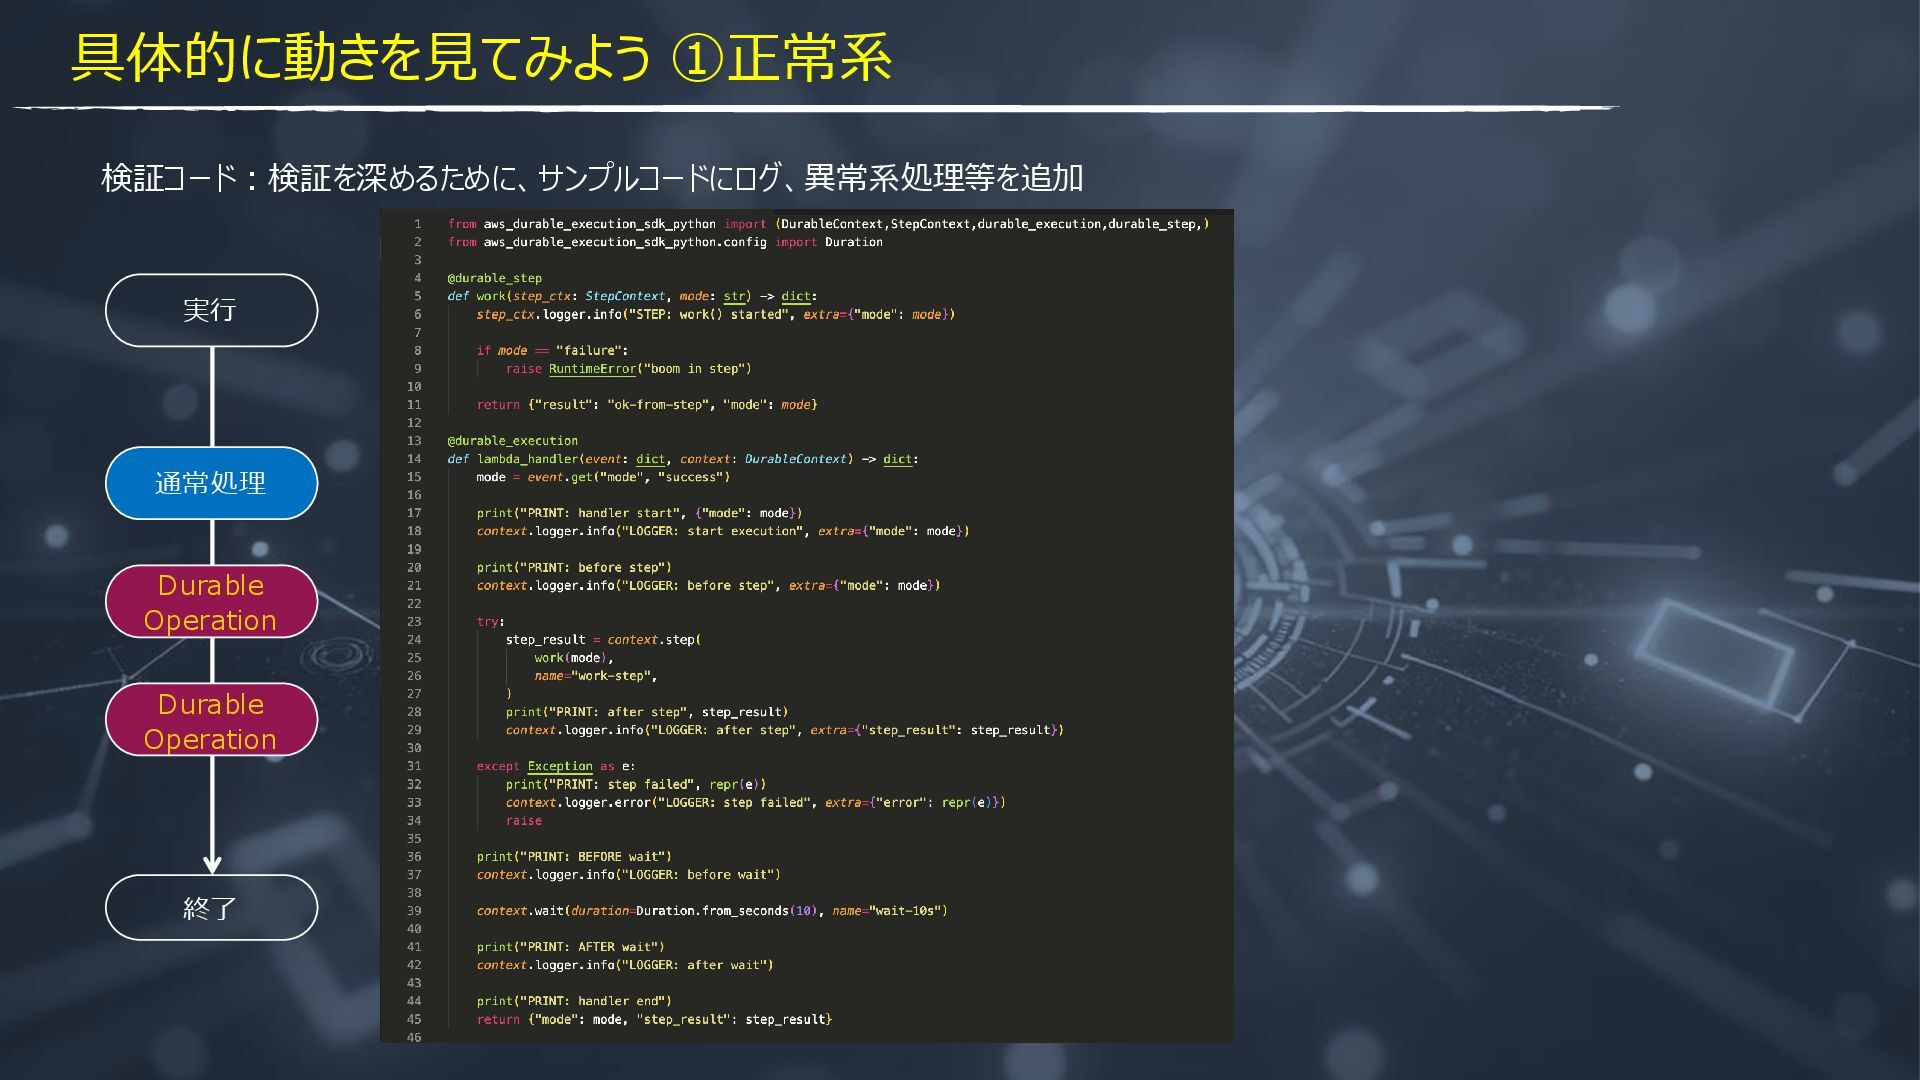Click the RuntimeError text in code

pyautogui.click(x=592, y=369)
